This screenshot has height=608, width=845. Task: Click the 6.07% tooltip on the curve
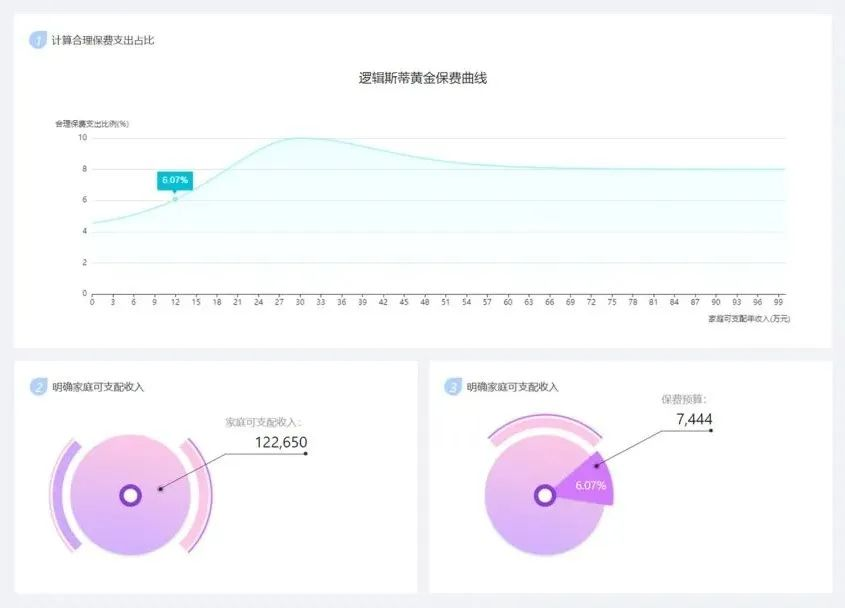(175, 181)
